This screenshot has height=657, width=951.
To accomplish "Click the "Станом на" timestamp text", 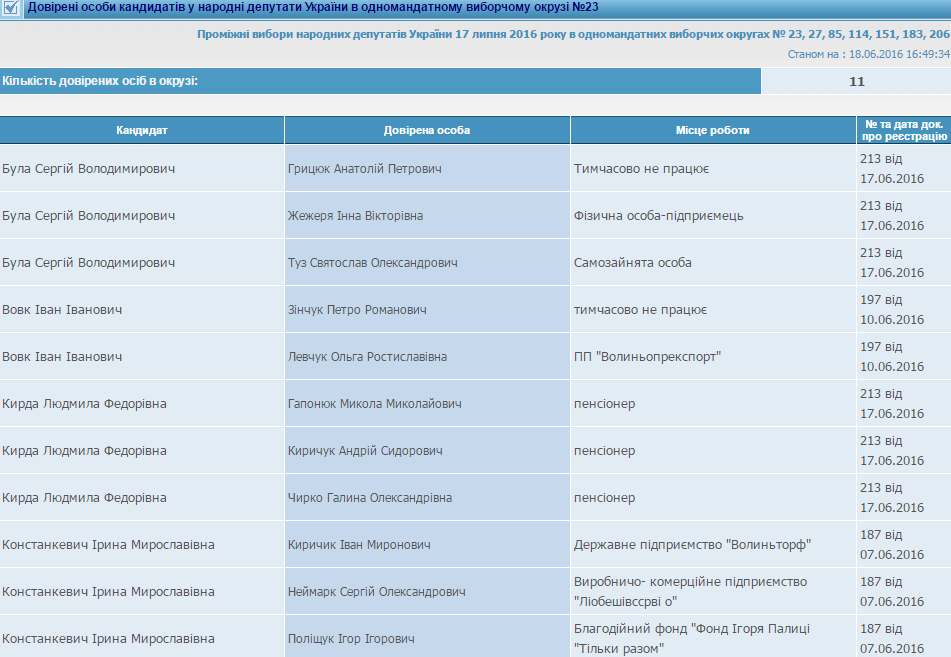I will pyautogui.click(x=868, y=54).
